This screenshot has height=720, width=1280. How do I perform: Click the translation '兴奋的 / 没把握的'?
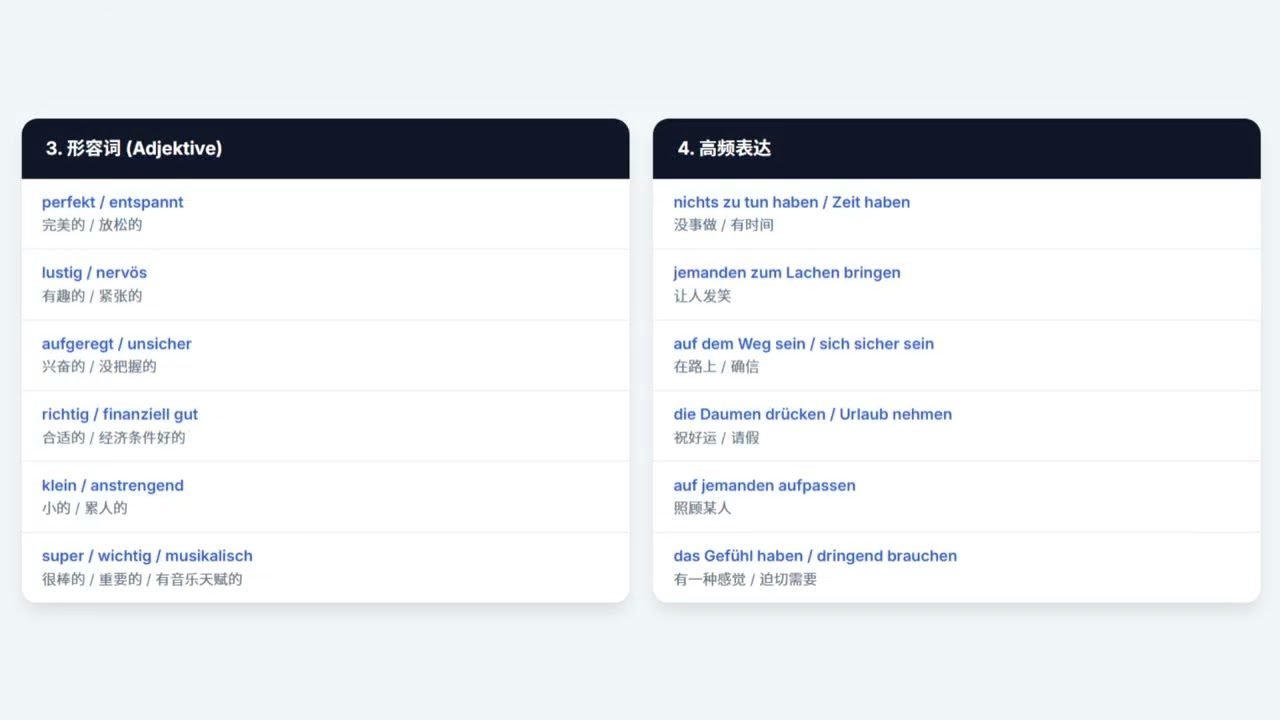point(99,367)
